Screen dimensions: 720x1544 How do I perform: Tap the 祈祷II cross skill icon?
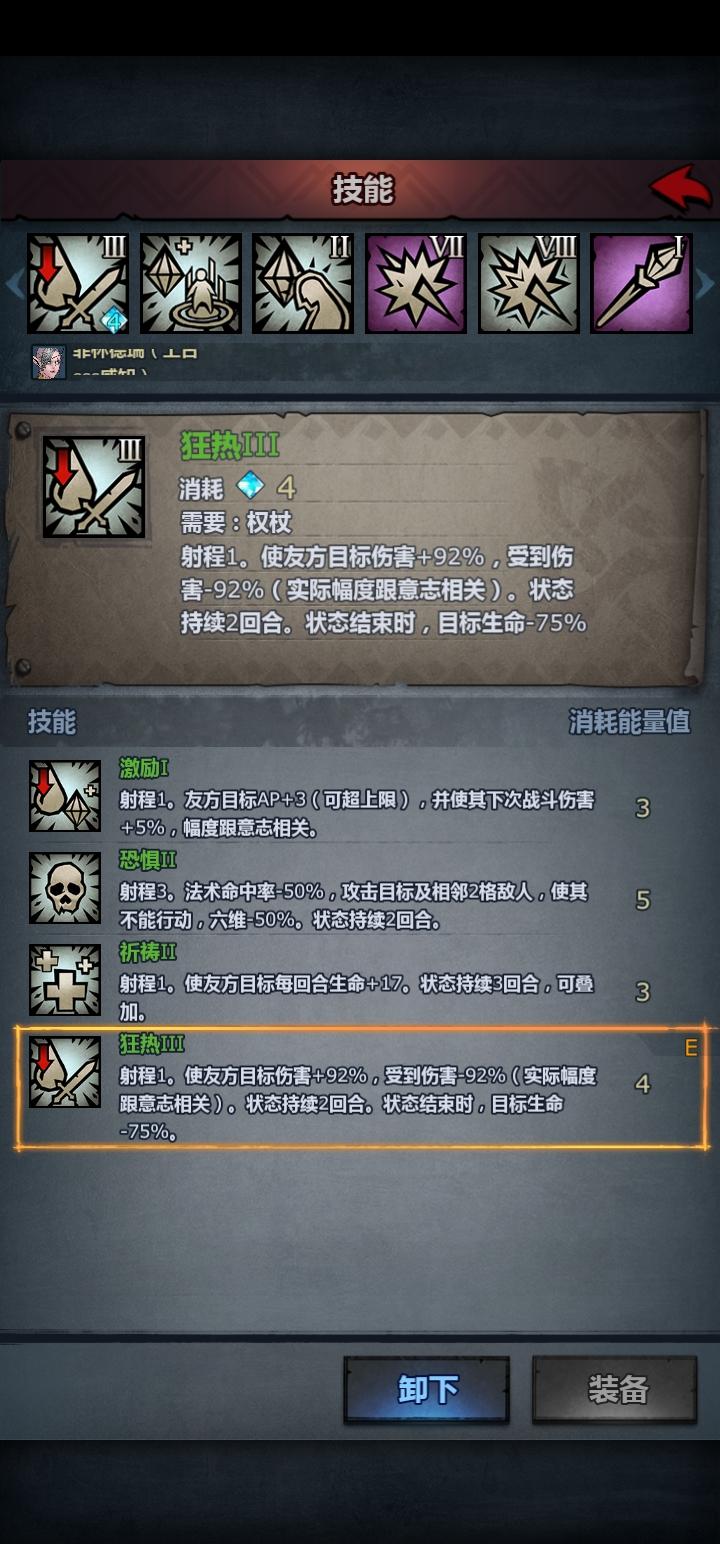pyautogui.click(x=65, y=980)
